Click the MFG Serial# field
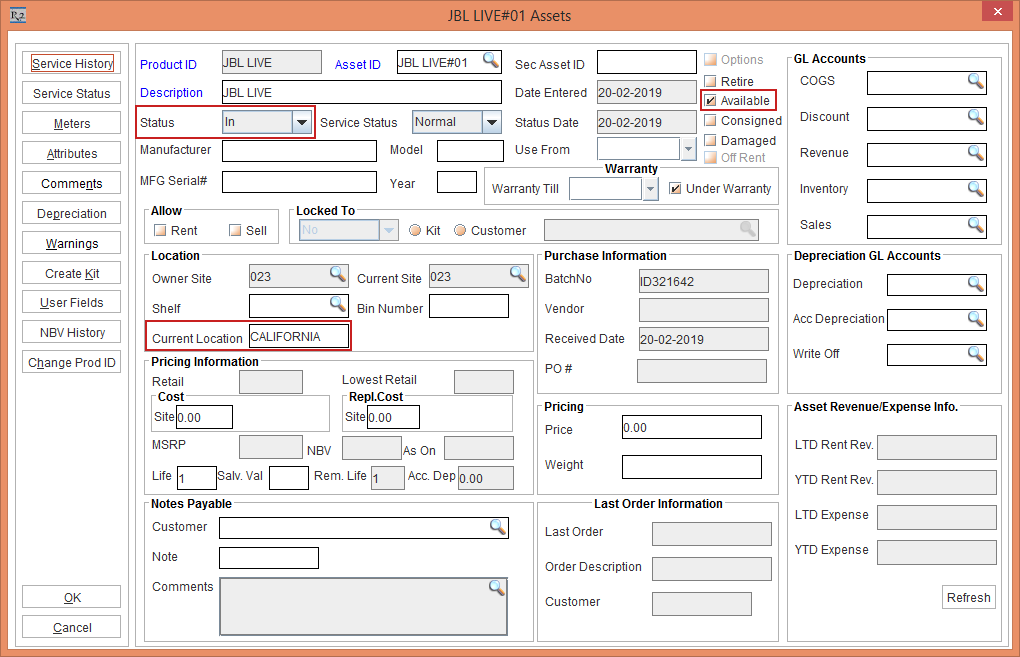Screen dimensions: 1020x657 point(299,182)
